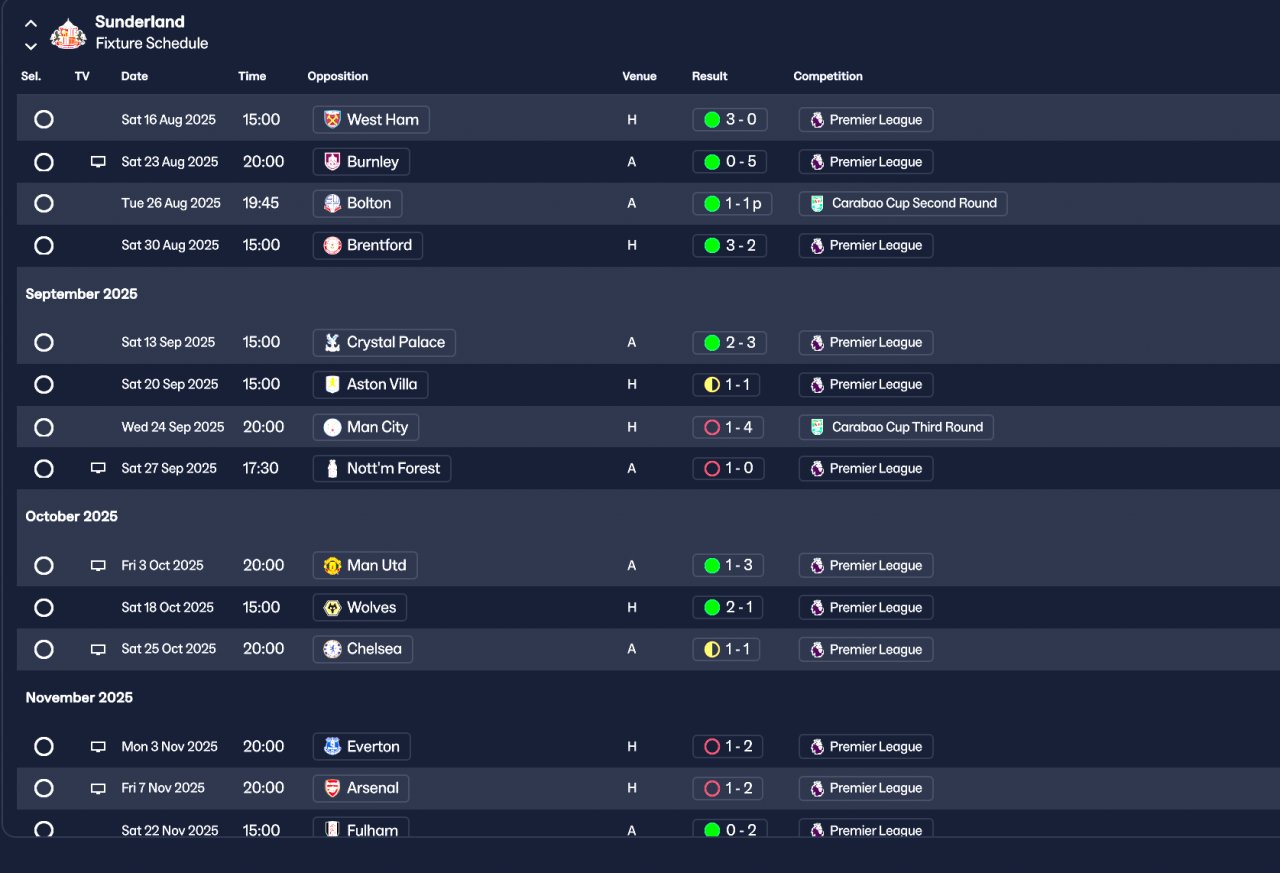Sort fixtures by the Result column header
Image resolution: width=1280 pixels, height=873 pixels.
(710, 76)
